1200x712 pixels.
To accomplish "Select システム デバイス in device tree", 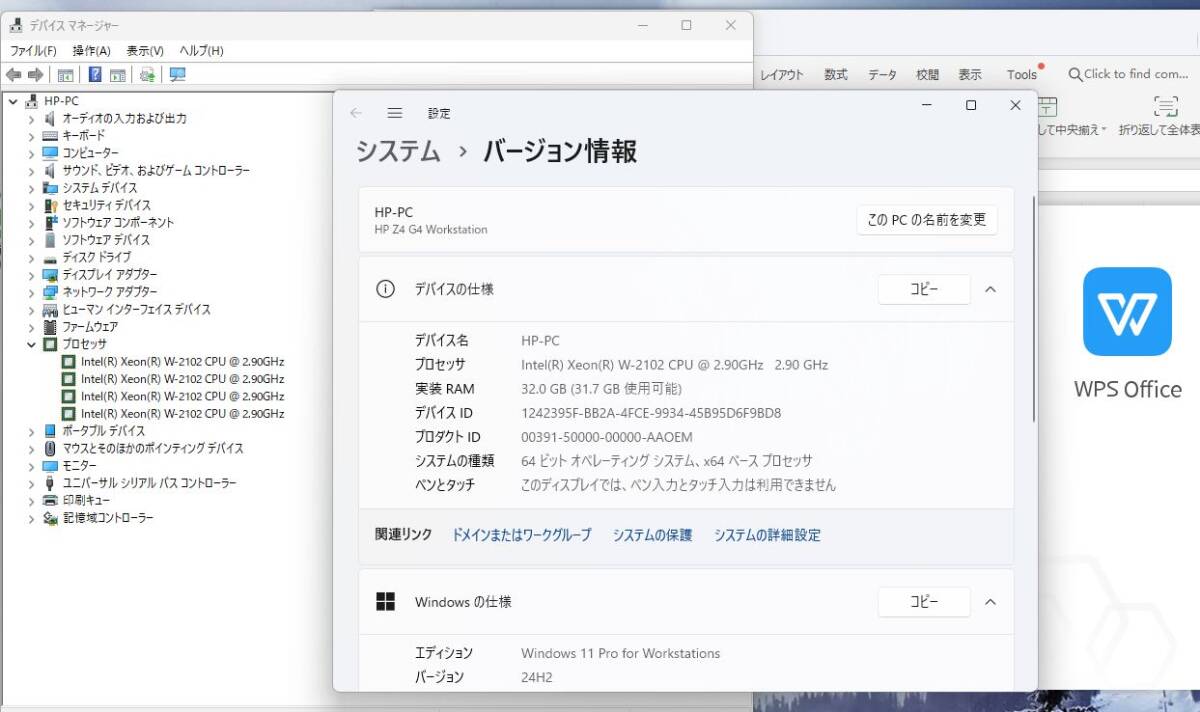I will coord(100,188).
